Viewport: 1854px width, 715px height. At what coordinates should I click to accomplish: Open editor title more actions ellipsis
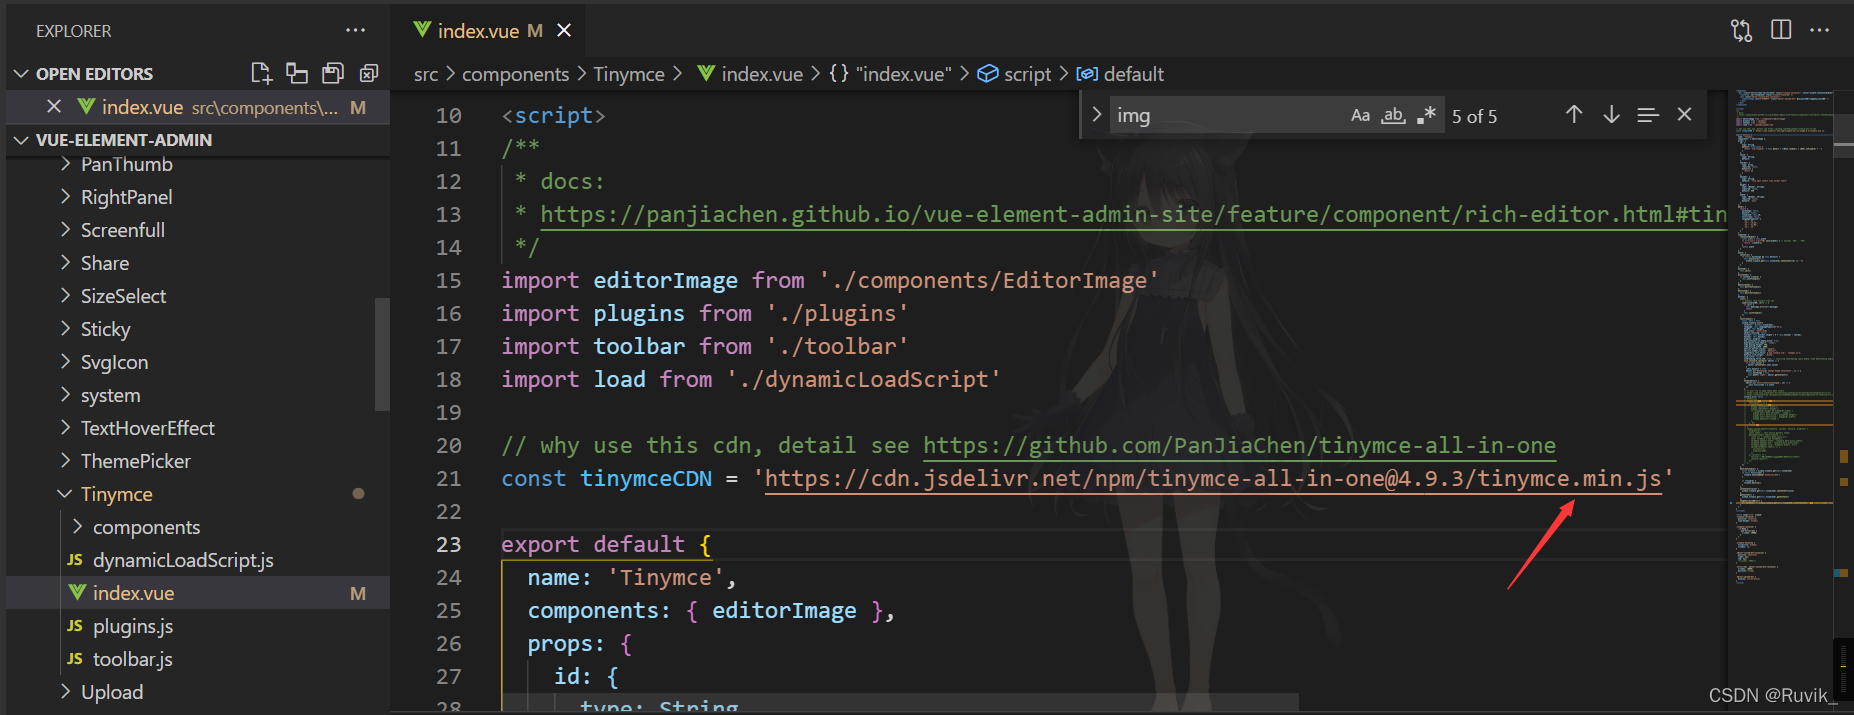[1819, 30]
